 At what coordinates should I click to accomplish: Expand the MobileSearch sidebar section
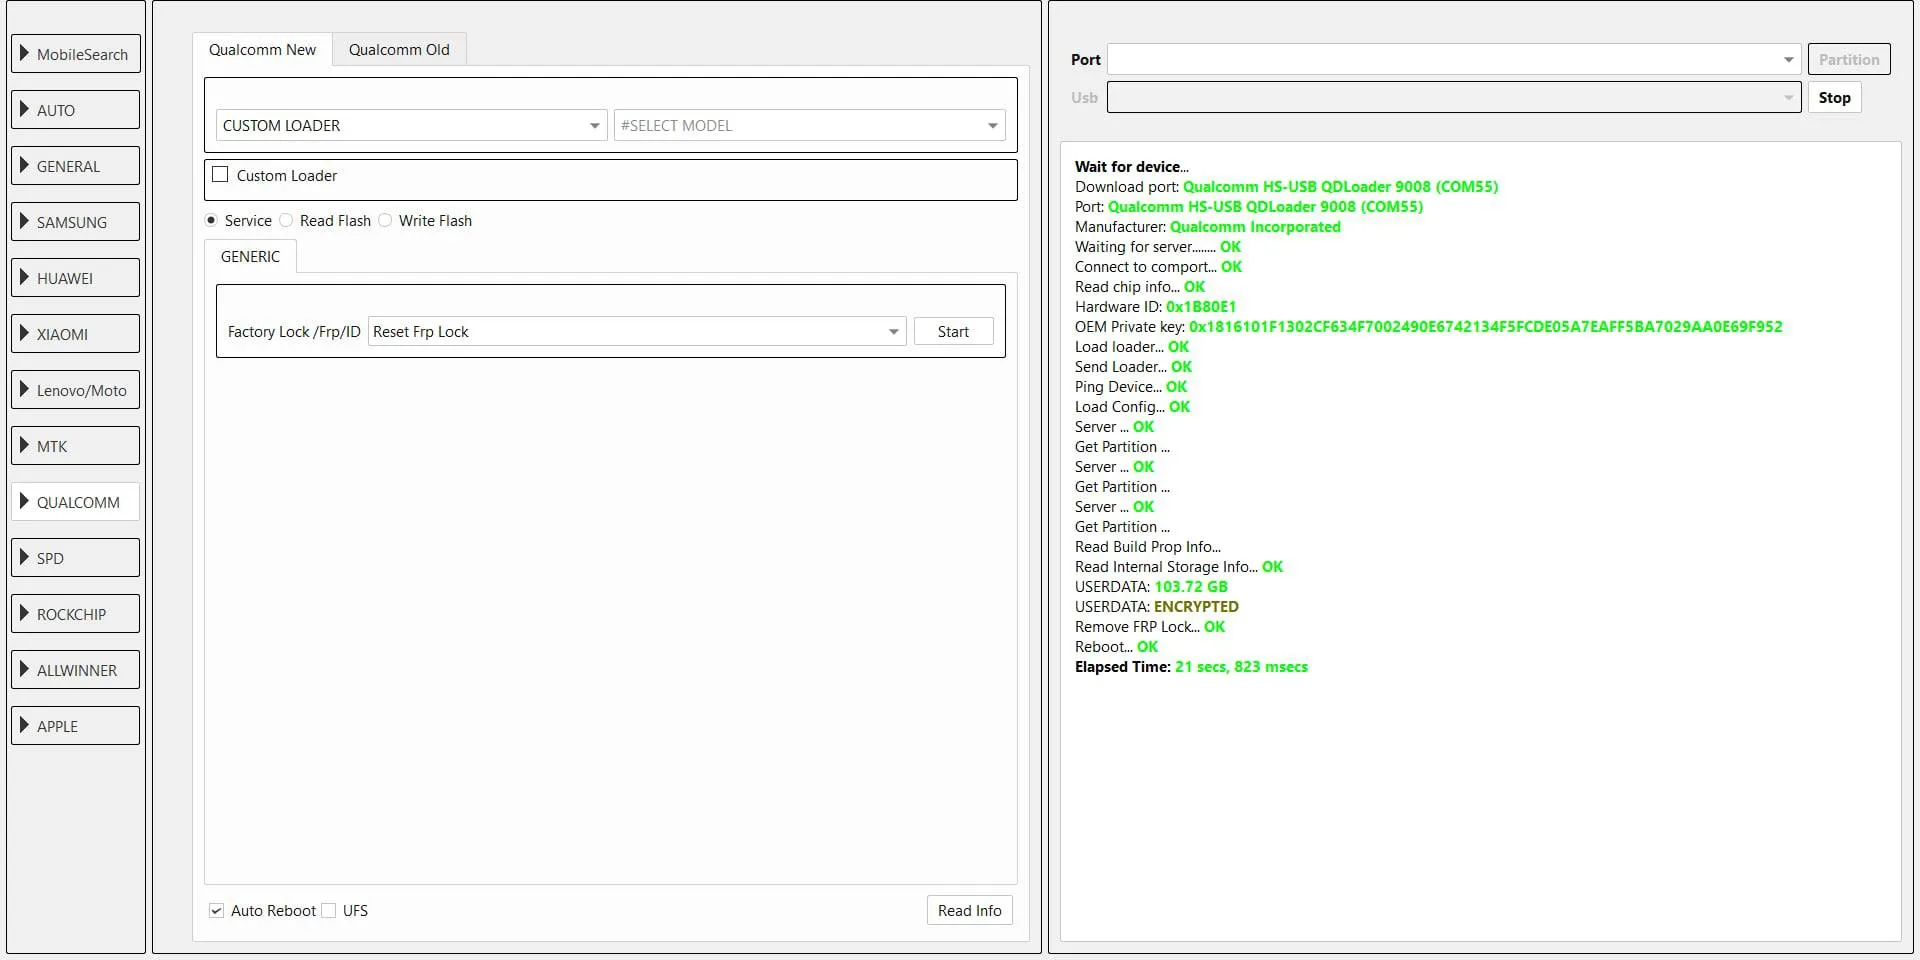tap(76, 54)
